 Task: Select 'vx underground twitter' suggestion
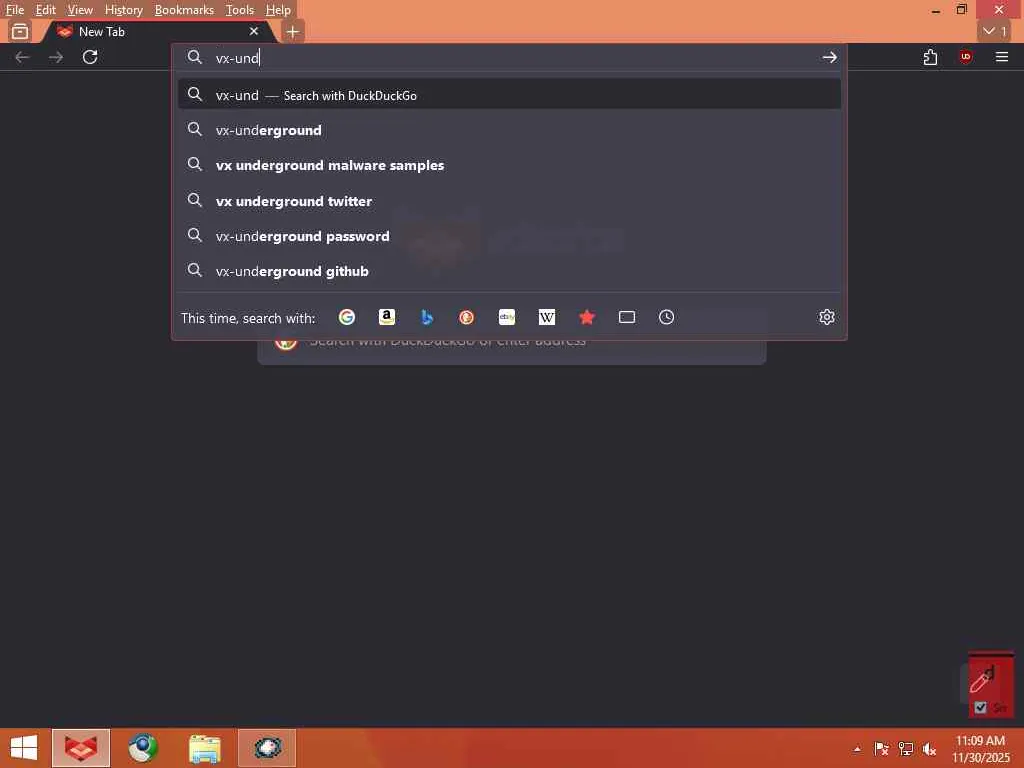[x=509, y=201]
